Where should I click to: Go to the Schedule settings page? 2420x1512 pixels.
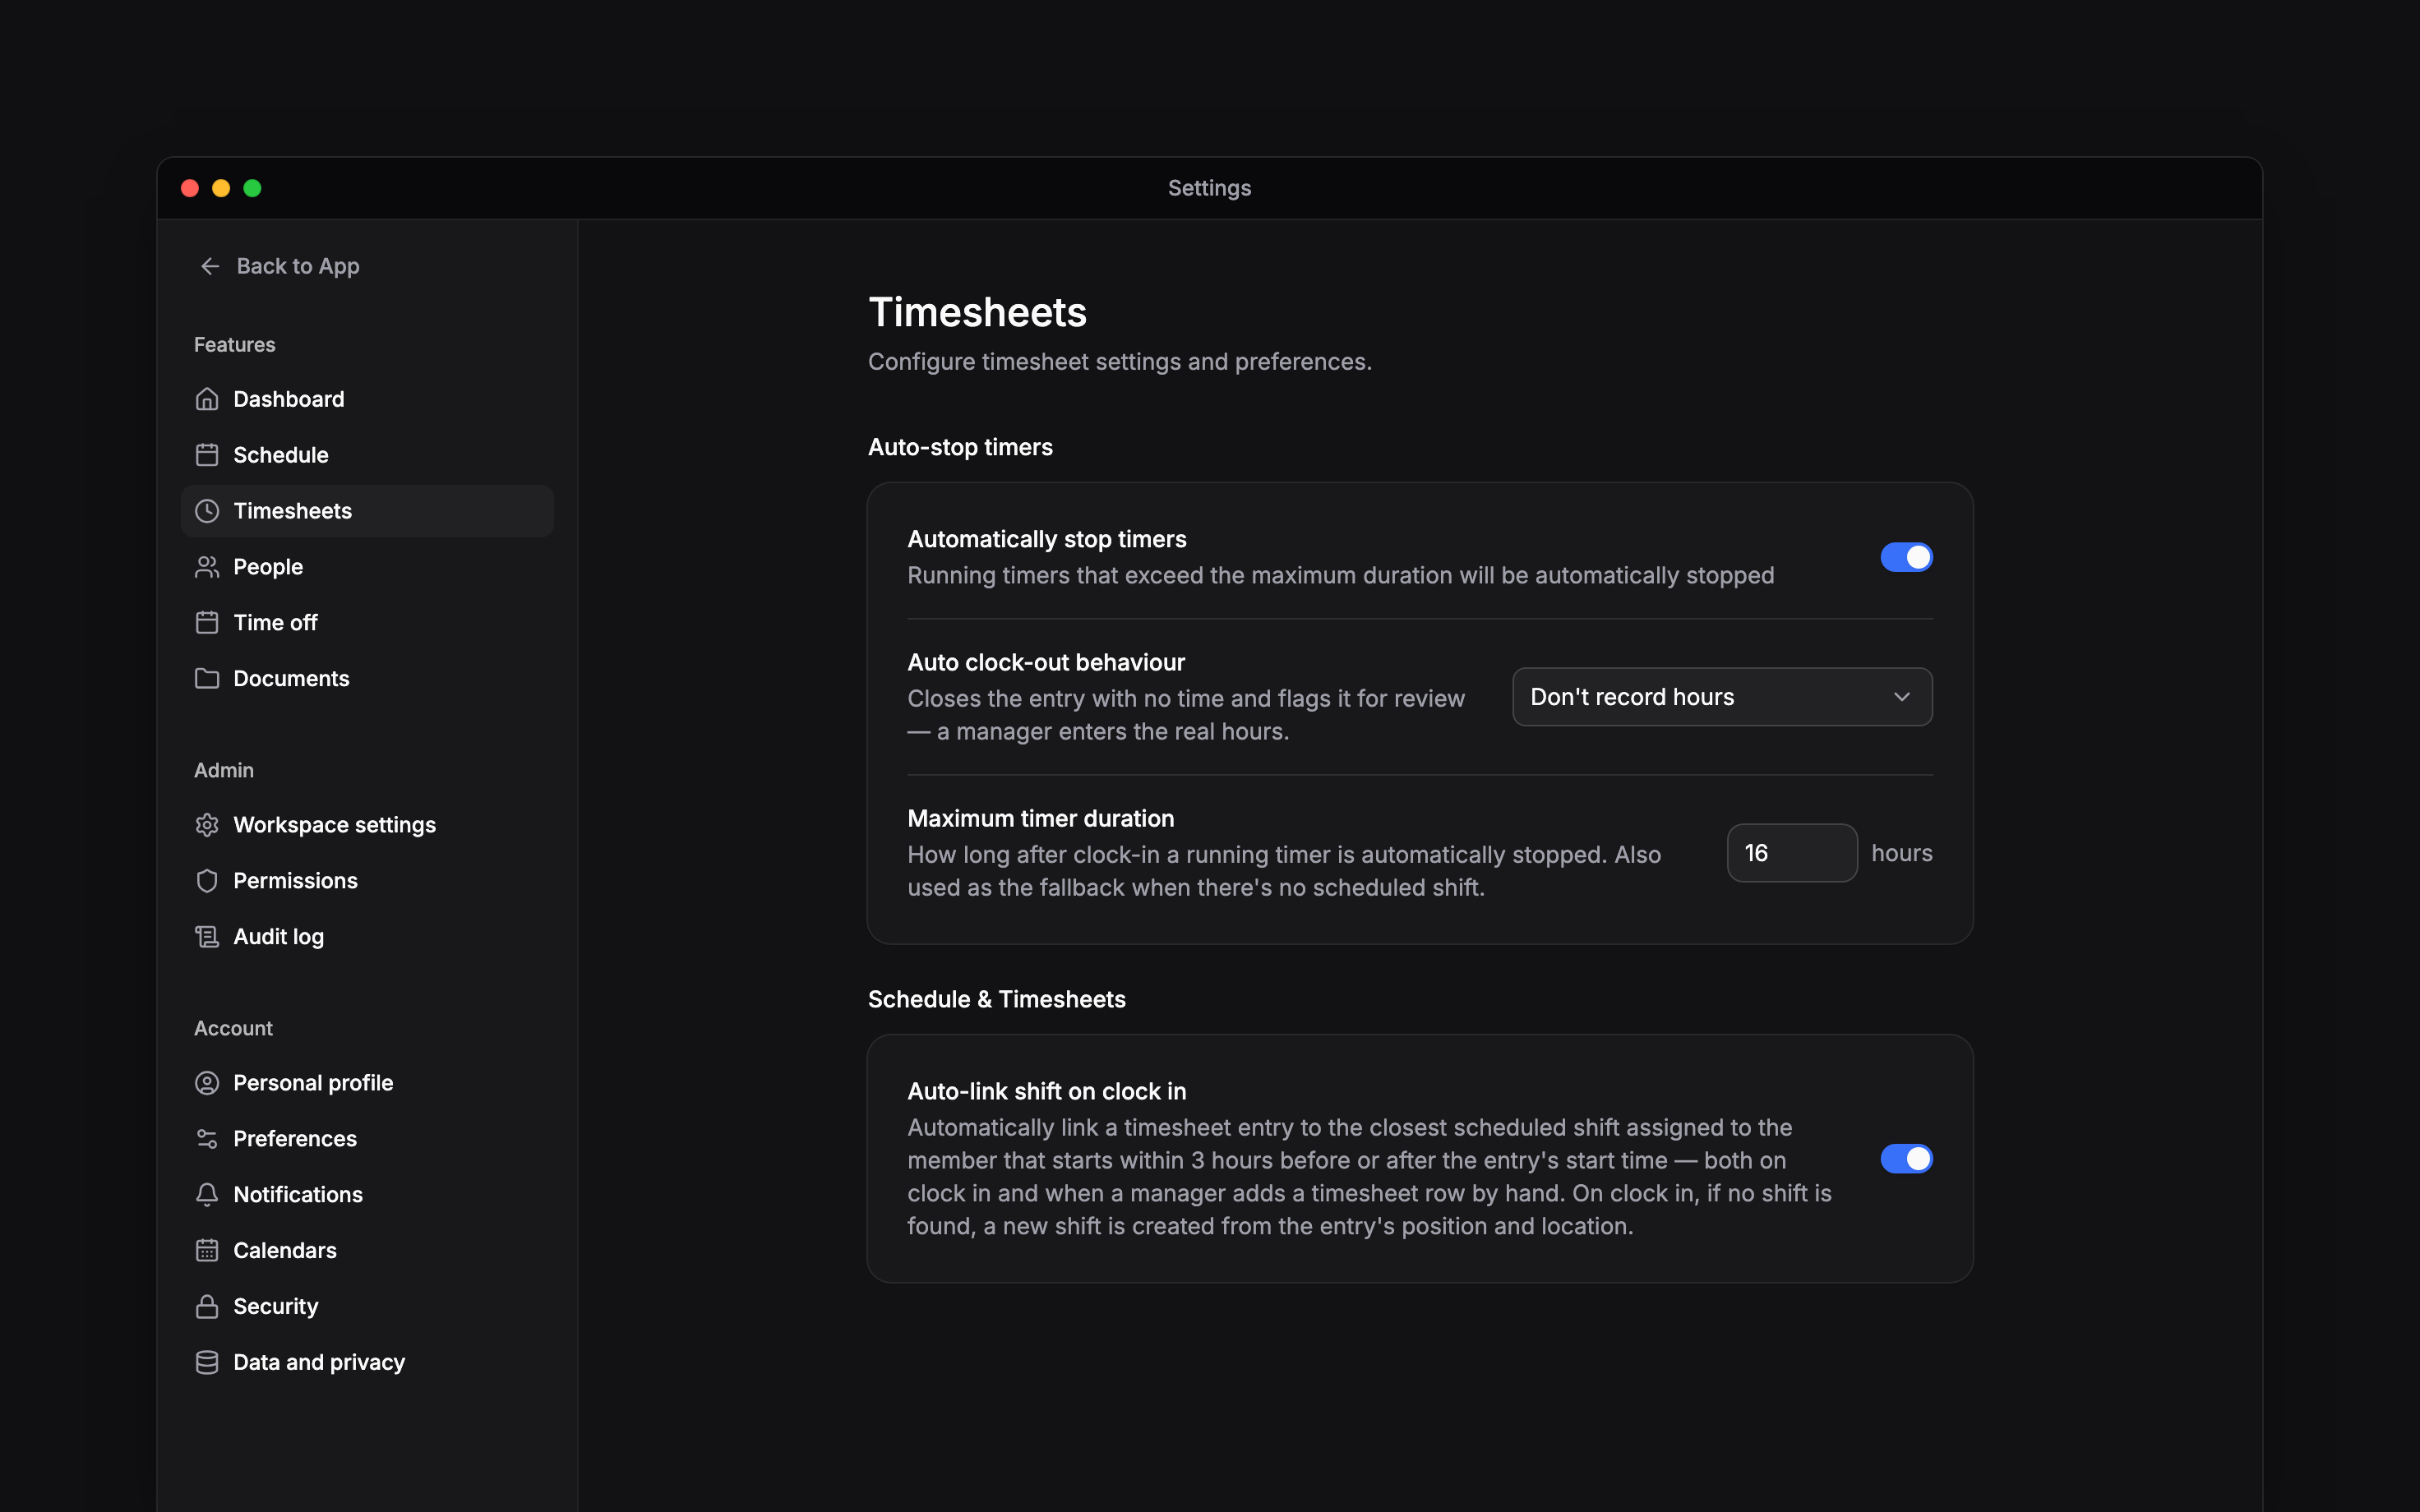coord(367,455)
